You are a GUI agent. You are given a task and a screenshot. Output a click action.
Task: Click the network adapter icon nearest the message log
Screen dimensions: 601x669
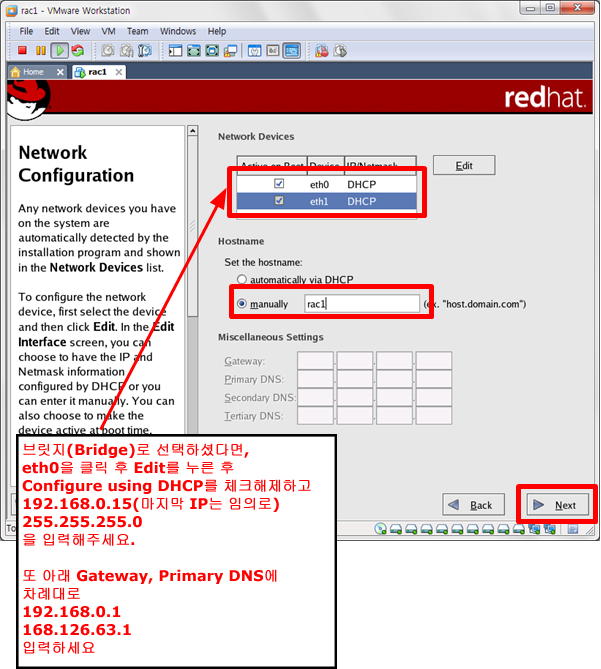pyautogui.click(x=550, y=529)
